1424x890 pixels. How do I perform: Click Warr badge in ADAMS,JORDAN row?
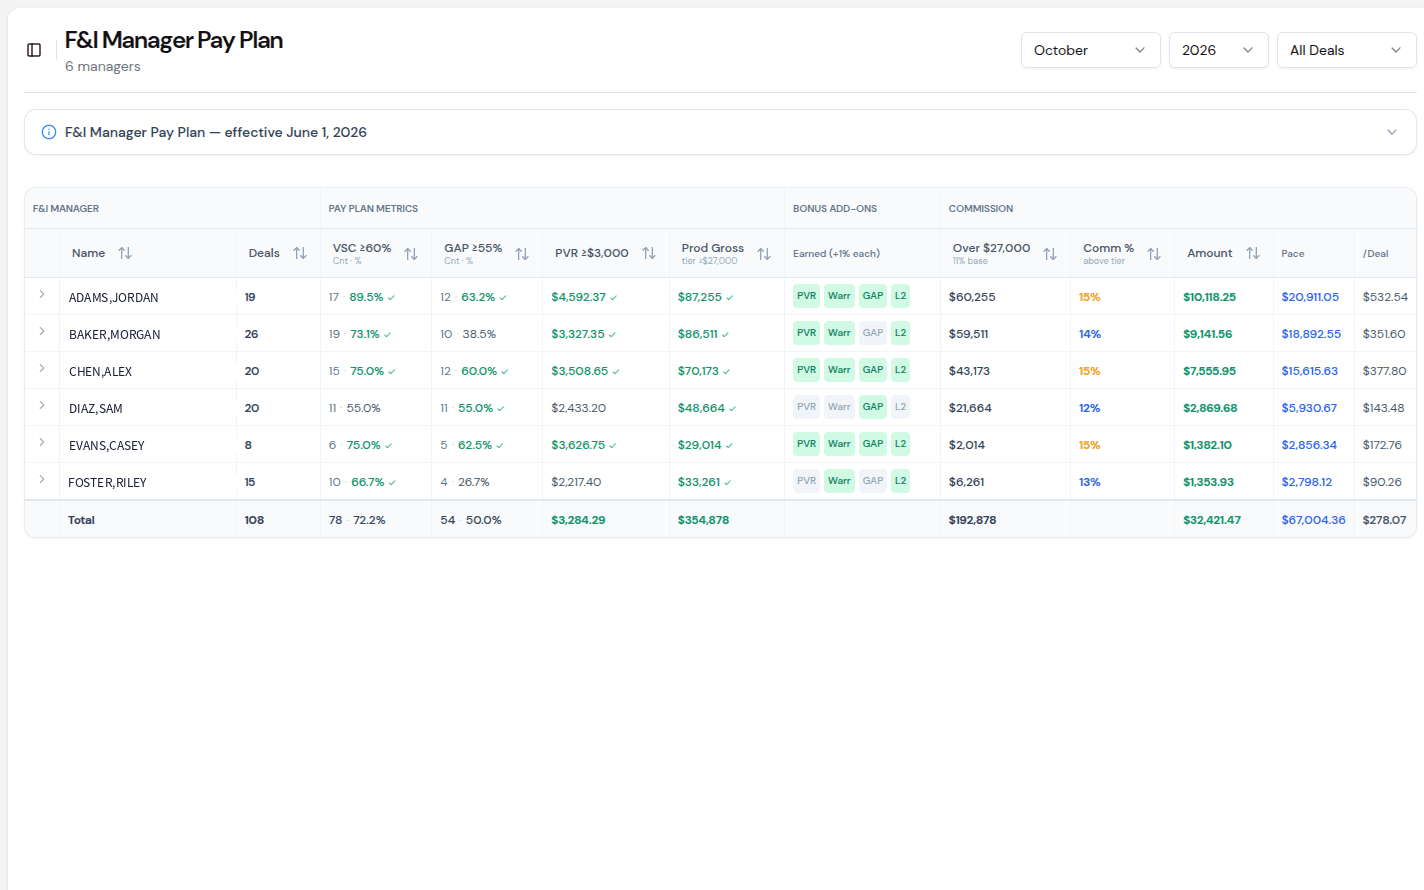839,296
